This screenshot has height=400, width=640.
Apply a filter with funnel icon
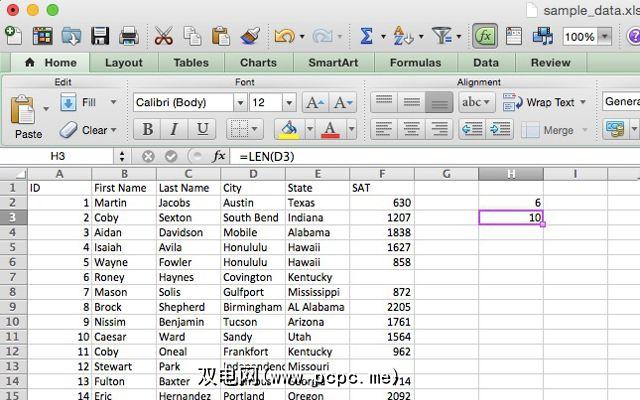[x=442, y=36]
